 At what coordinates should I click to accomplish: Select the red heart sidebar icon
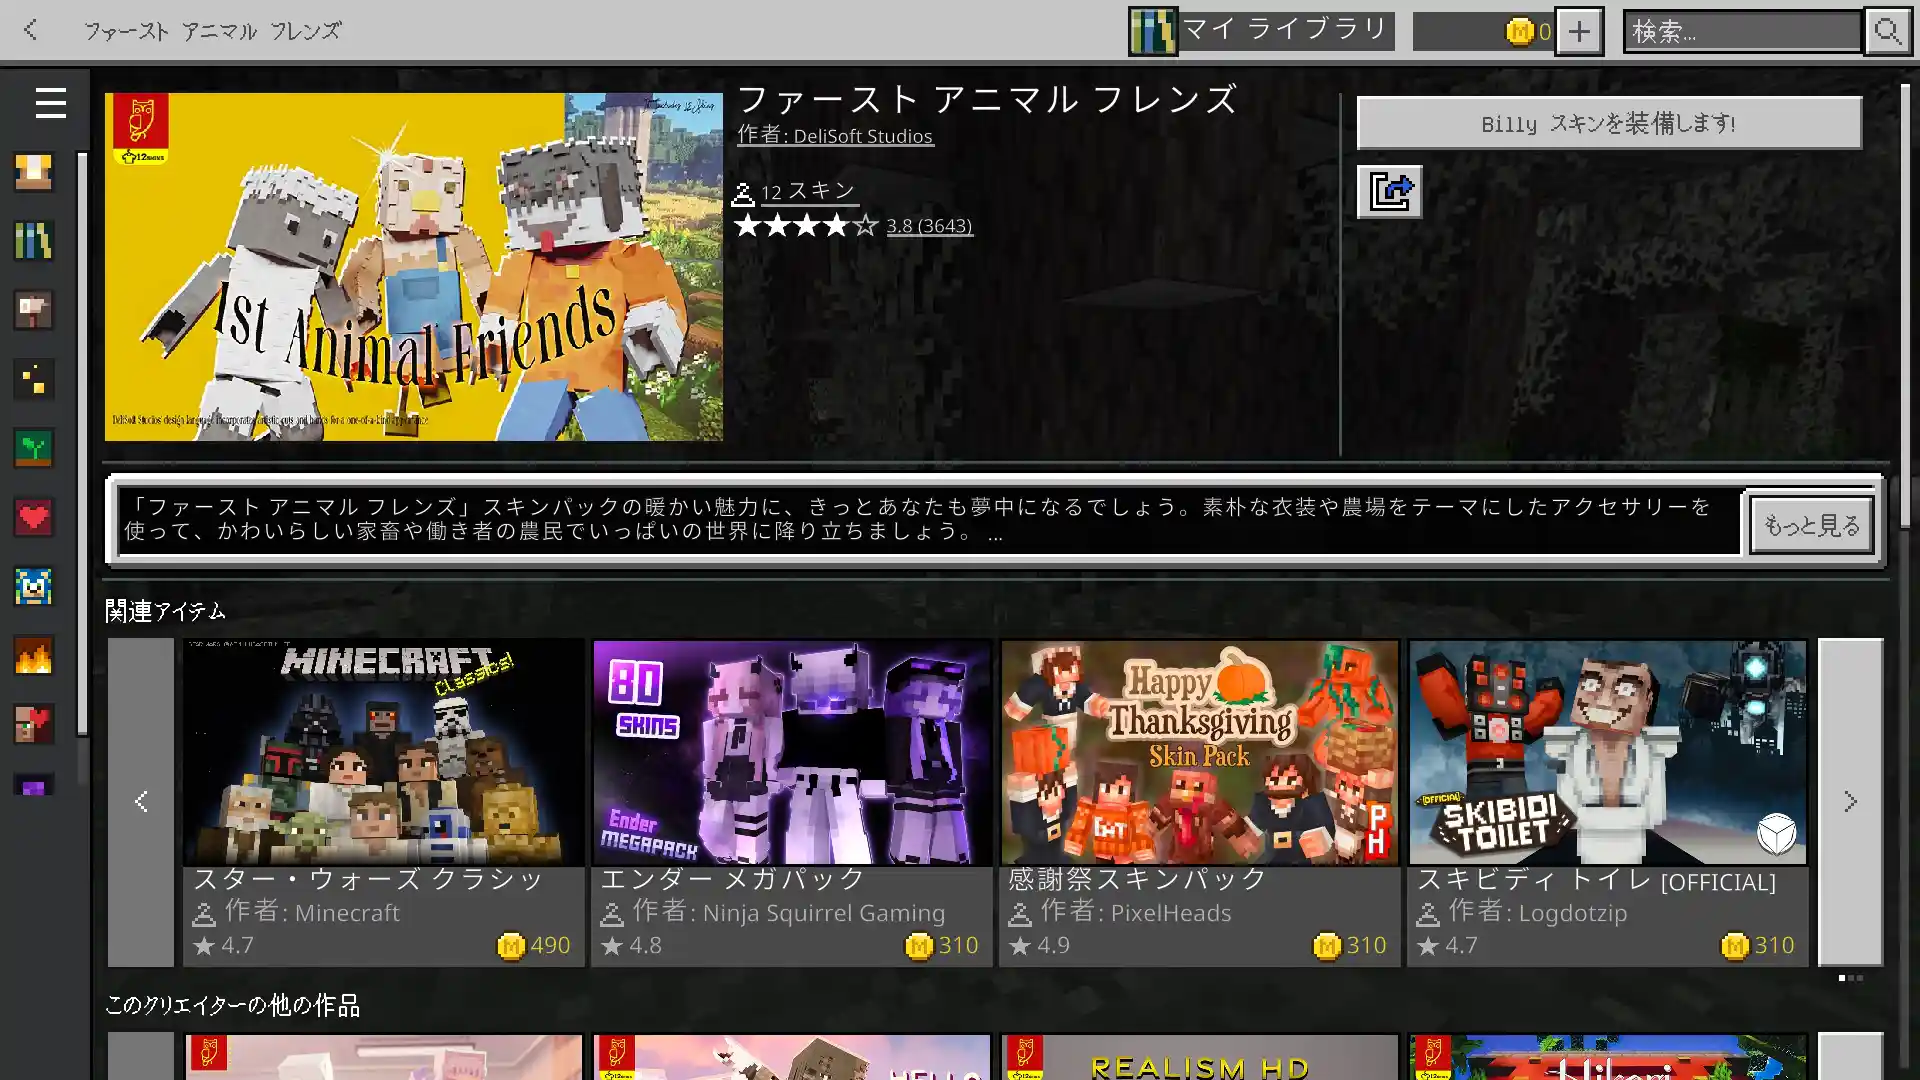click(x=33, y=517)
